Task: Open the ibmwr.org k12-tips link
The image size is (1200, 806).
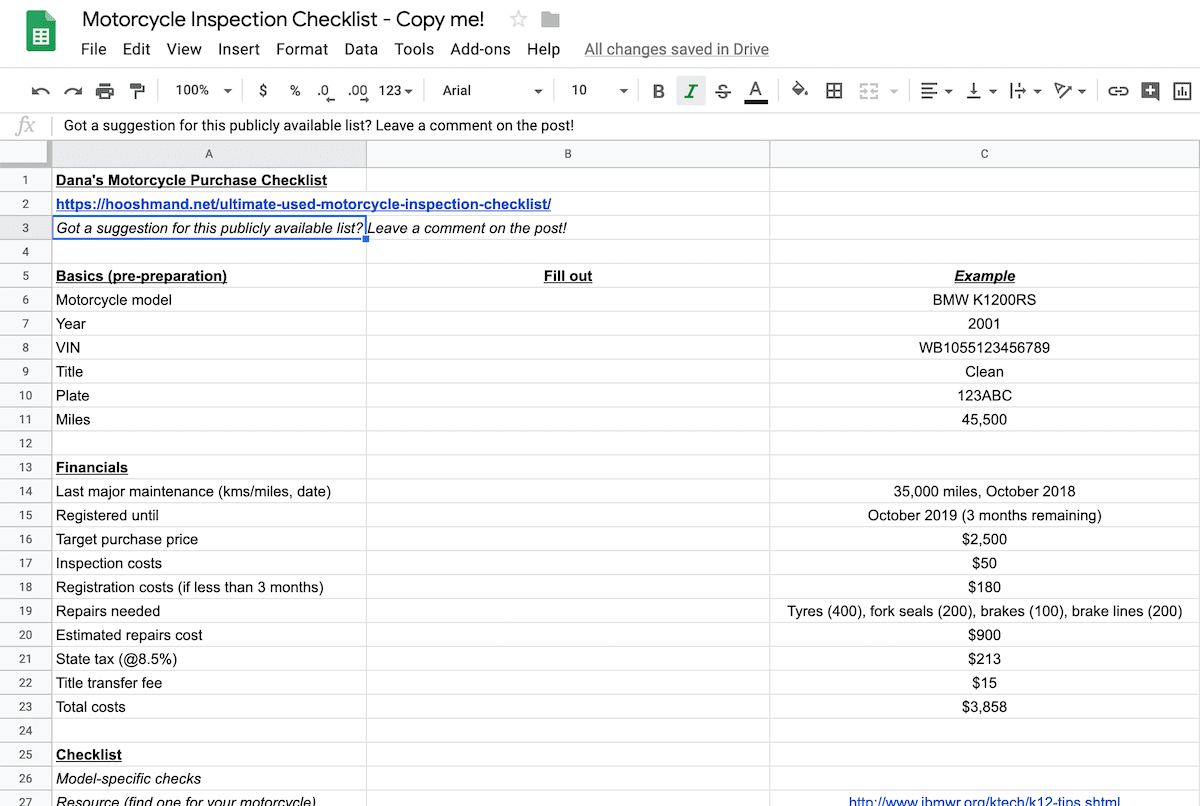Action: click(x=985, y=800)
